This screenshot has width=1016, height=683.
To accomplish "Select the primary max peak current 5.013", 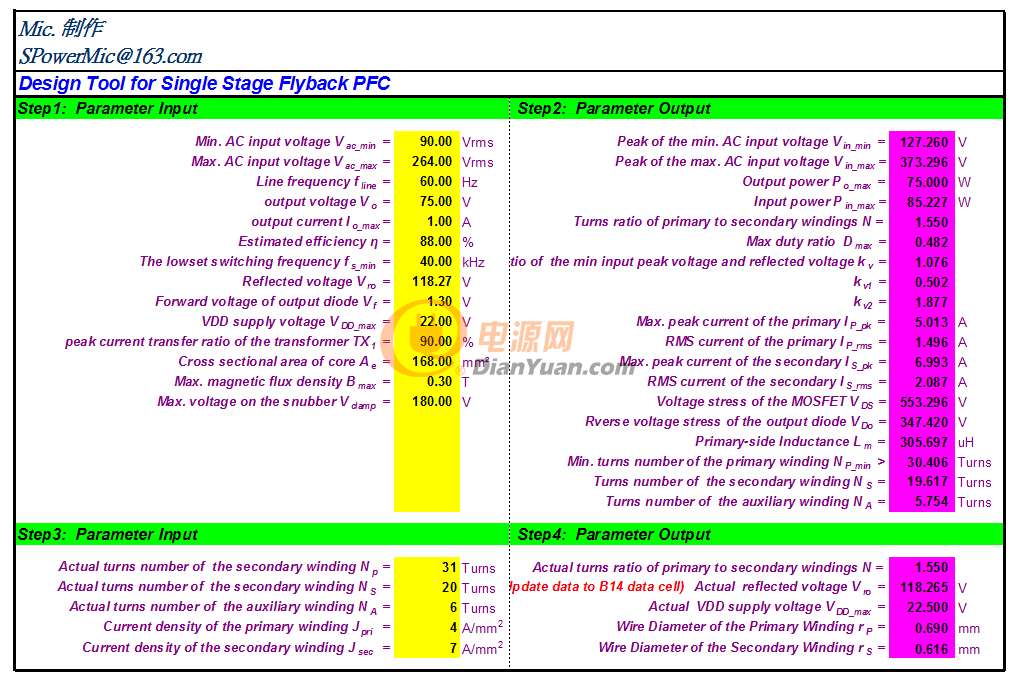I will point(921,323).
